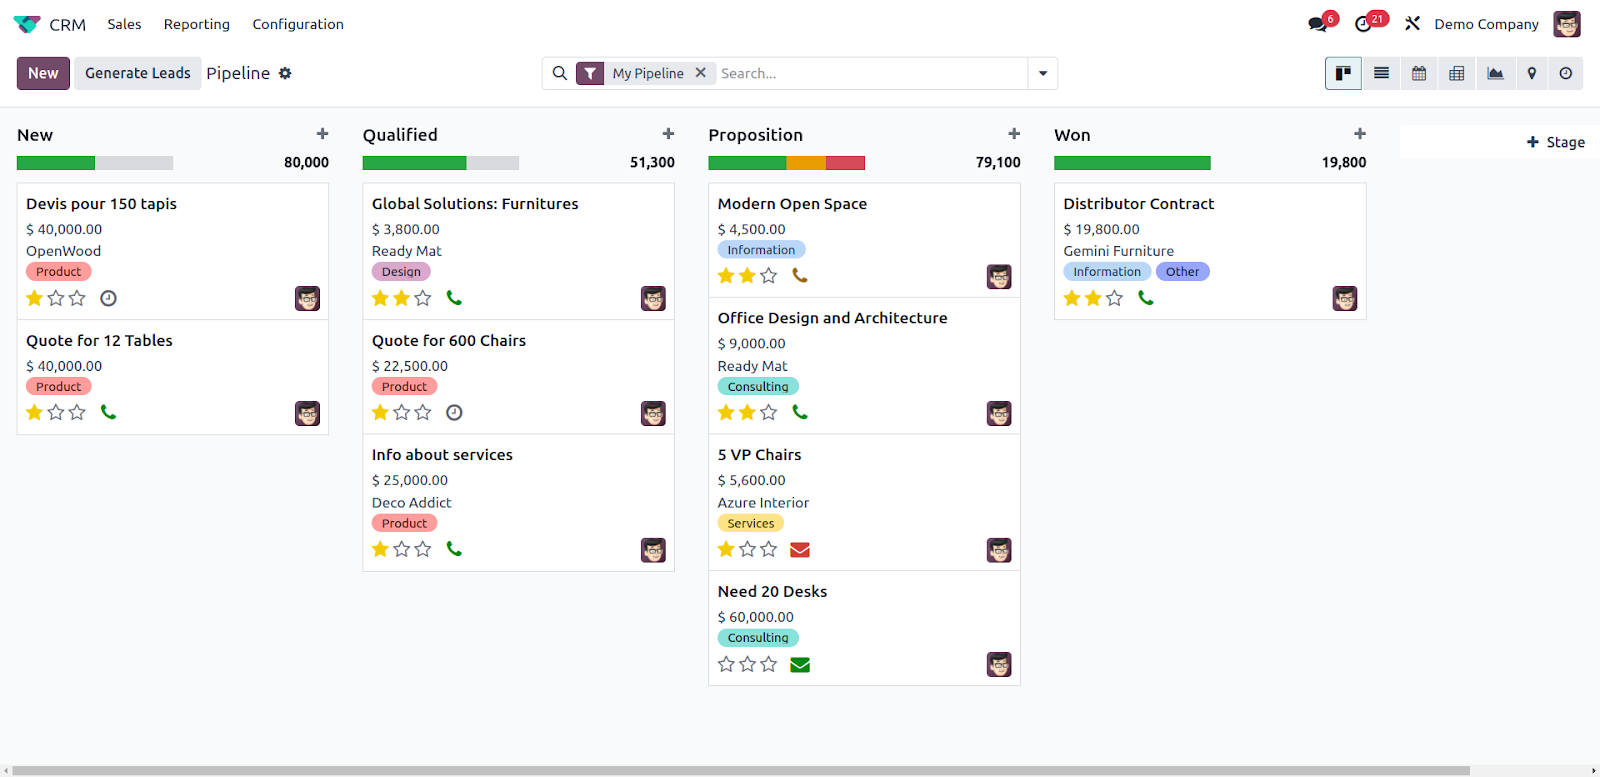
Task: Click phone icon on Distributor Contract card
Action: click(x=1146, y=298)
